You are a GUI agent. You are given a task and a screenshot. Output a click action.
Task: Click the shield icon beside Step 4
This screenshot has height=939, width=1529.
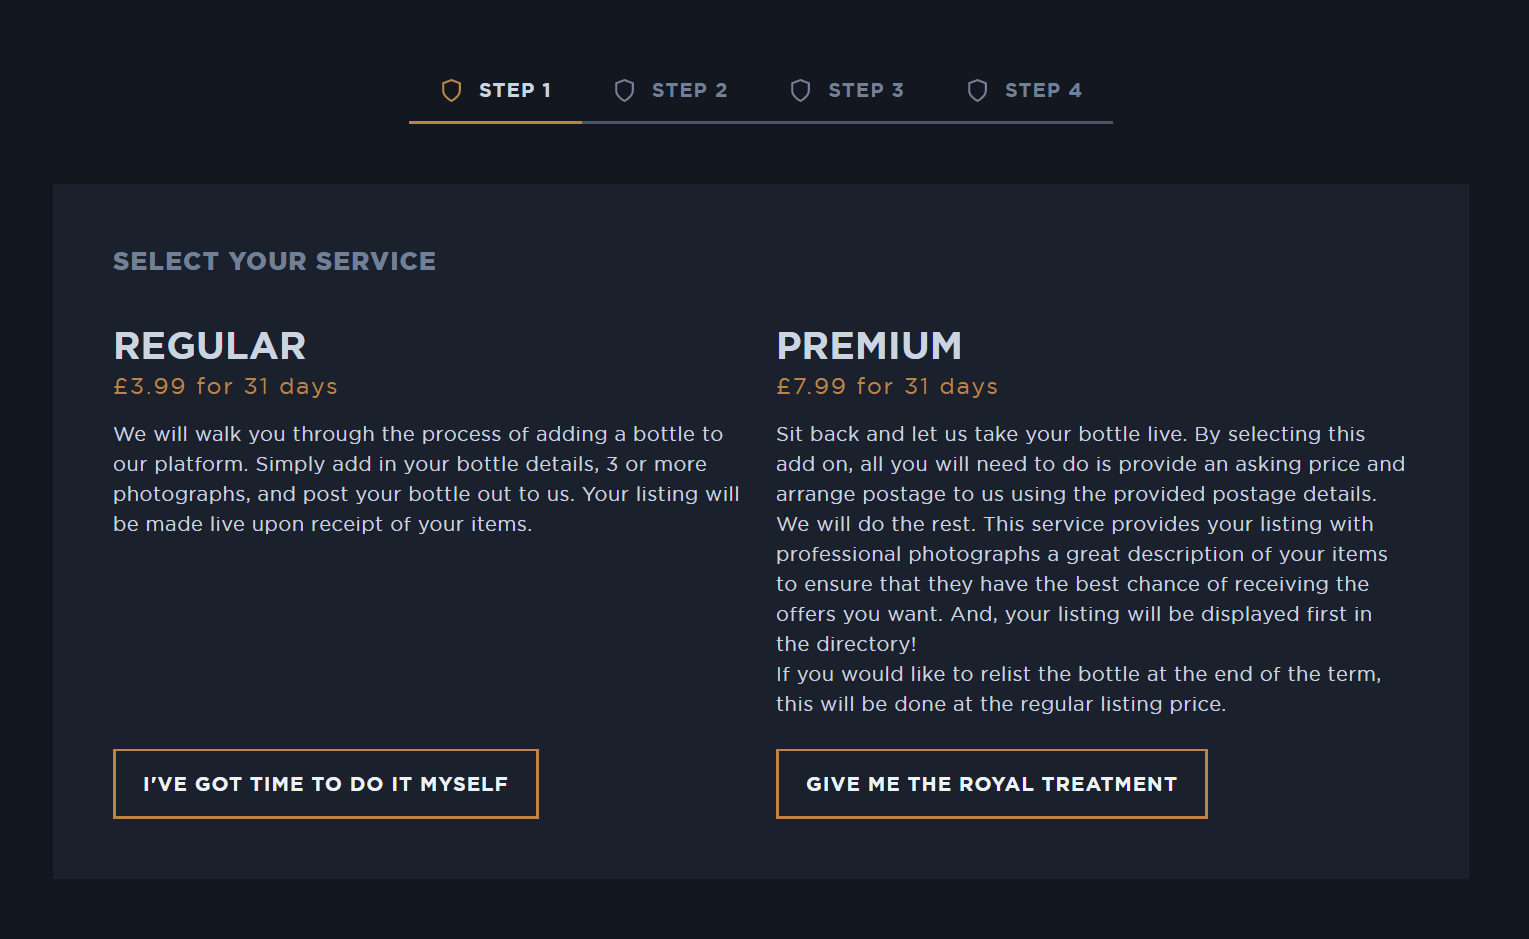[977, 91]
